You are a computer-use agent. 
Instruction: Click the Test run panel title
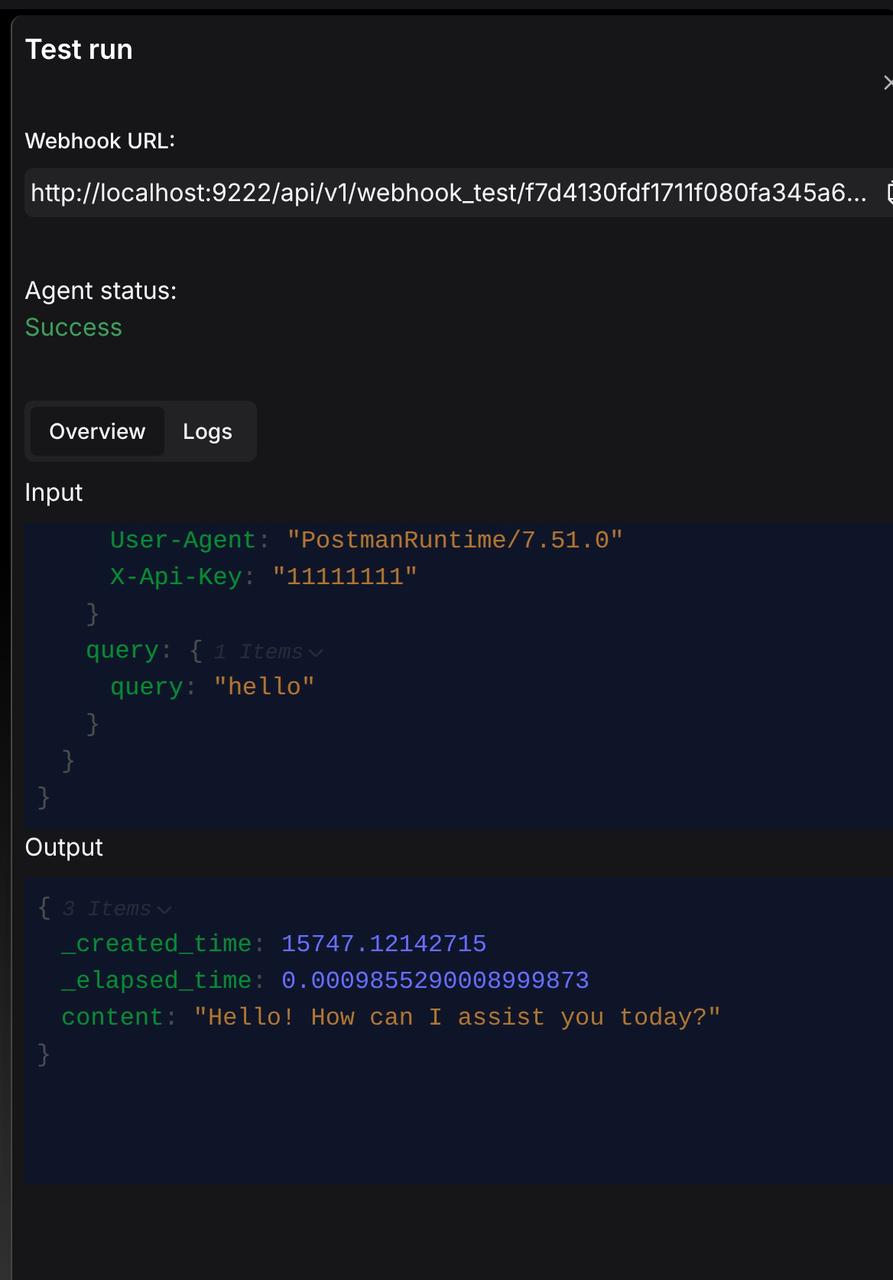click(79, 49)
